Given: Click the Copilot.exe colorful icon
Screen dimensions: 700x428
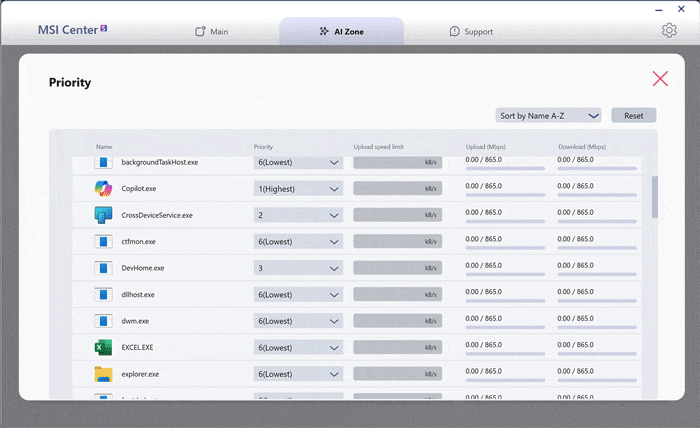Looking at the screenshot, I should point(103,188).
